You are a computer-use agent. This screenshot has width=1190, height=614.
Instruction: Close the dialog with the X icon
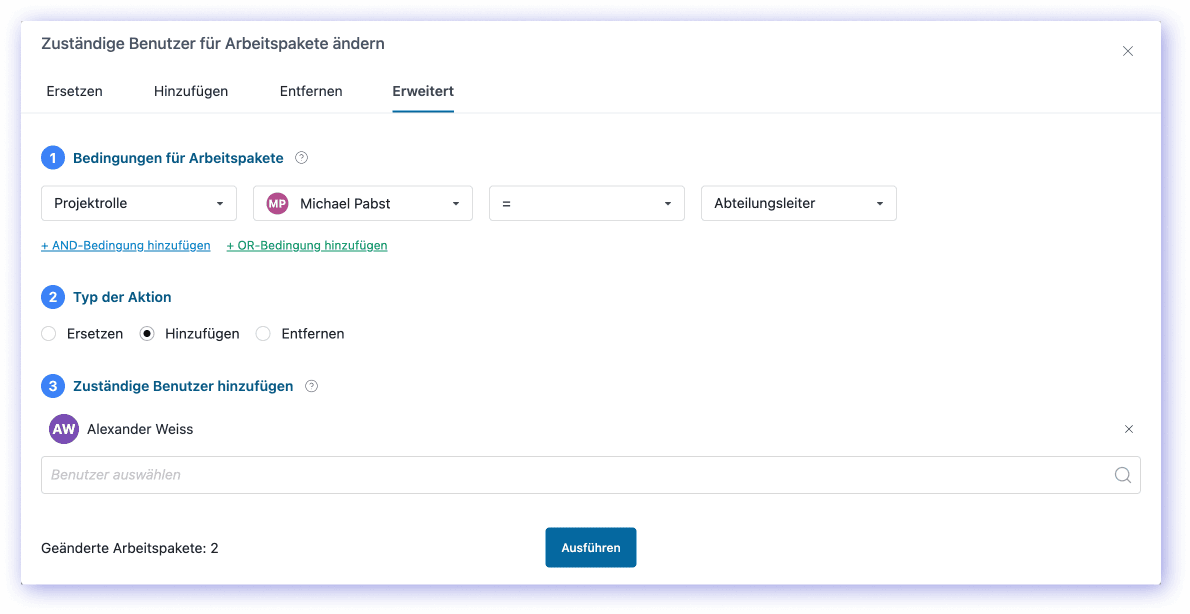coord(1128,51)
